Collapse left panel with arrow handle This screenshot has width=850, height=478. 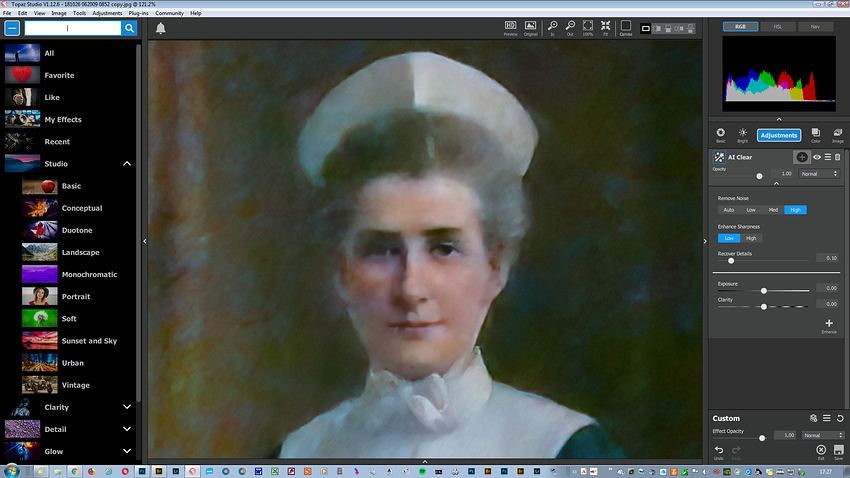pos(145,241)
